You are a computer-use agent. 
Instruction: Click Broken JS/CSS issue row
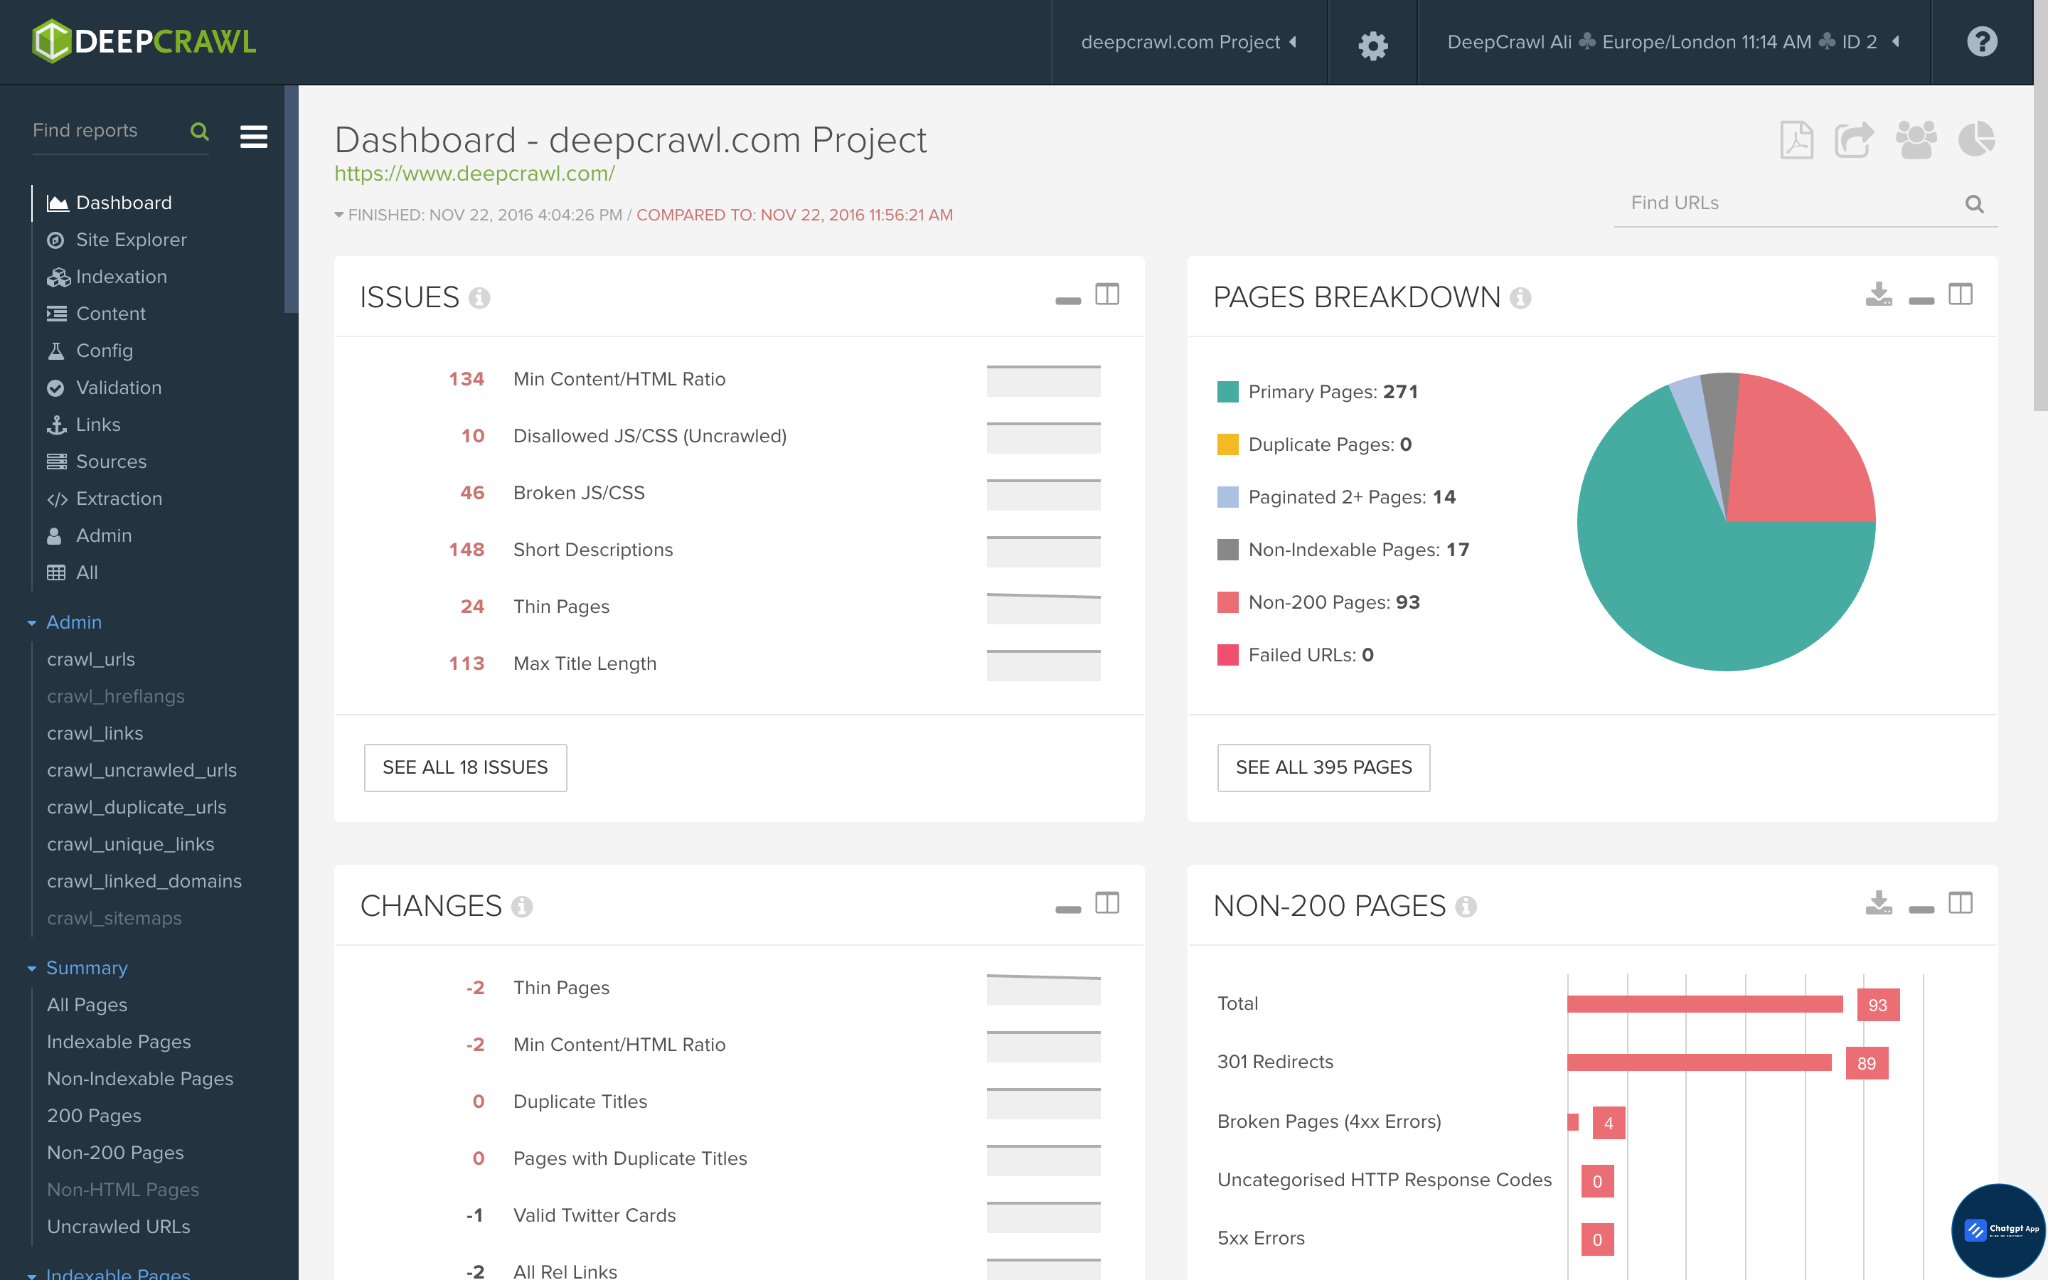pyautogui.click(x=740, y=493)
